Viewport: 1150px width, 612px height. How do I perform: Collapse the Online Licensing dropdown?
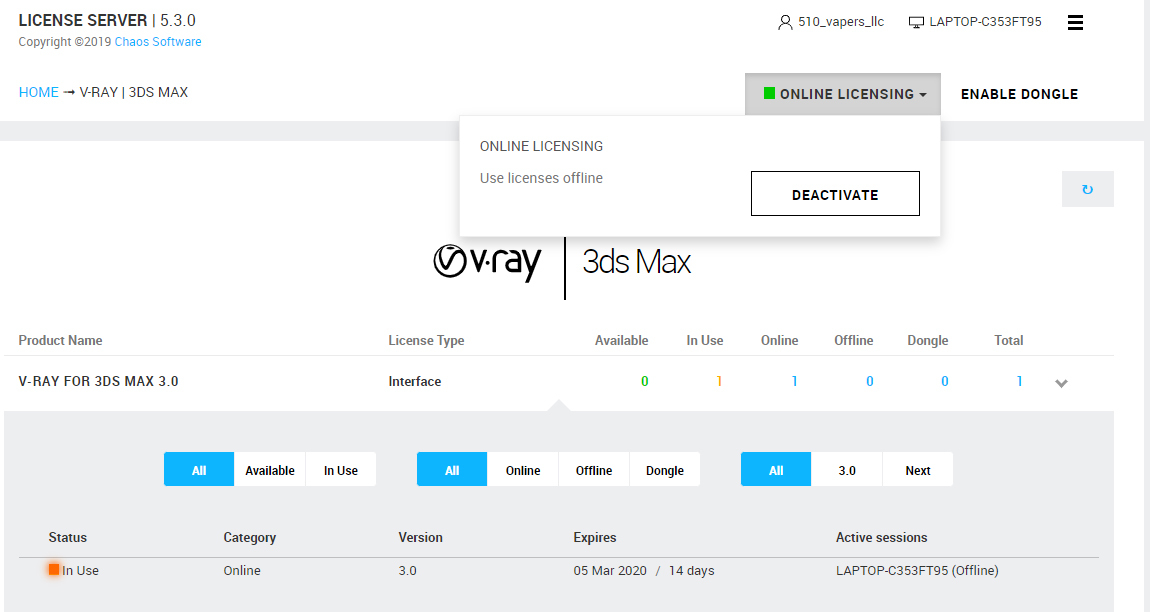[x=843, y=94]
